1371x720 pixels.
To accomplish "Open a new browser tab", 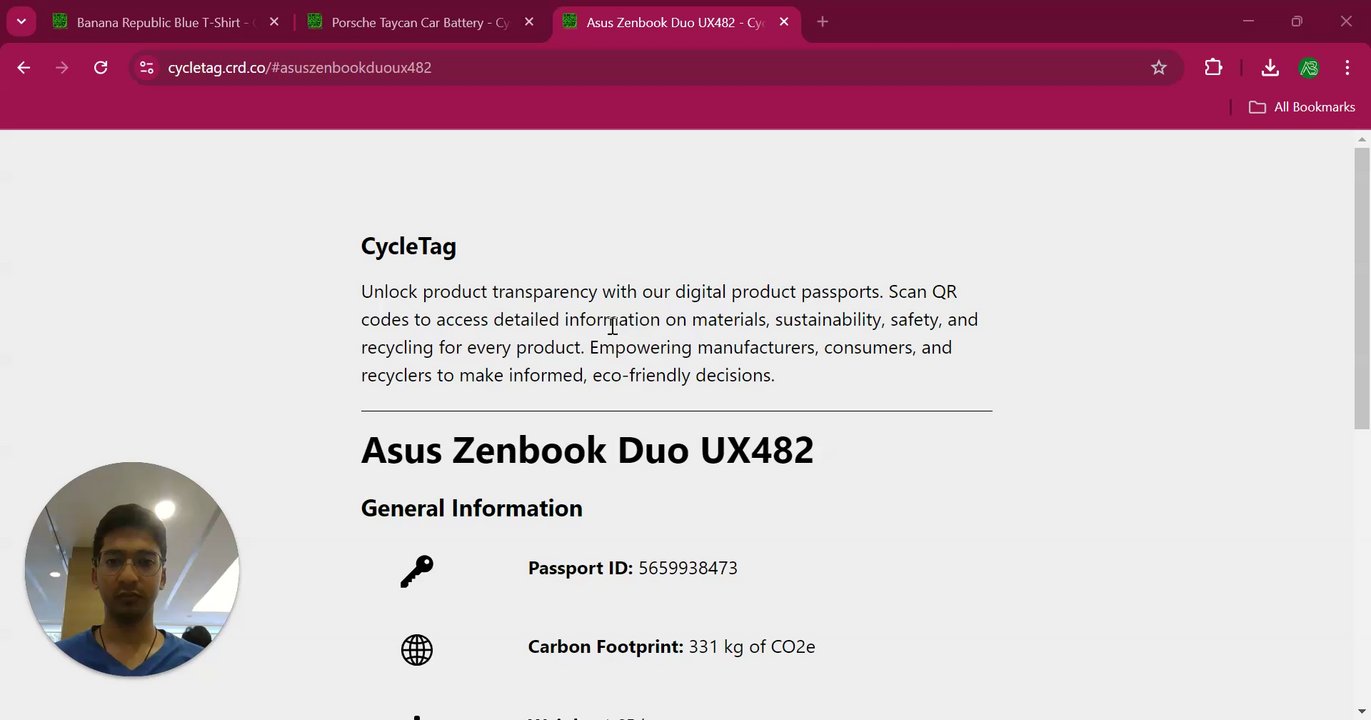I will click(x=822, y=22).
